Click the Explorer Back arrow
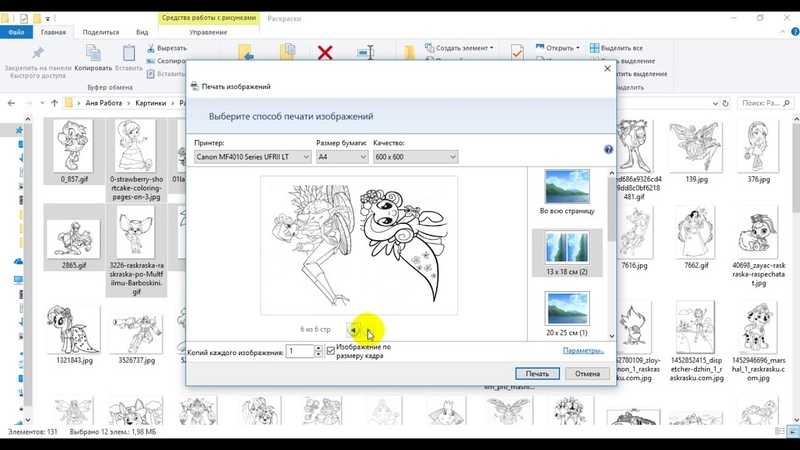Image resolution: width=800 pixels, height=450 pixels. pos(11,103)
